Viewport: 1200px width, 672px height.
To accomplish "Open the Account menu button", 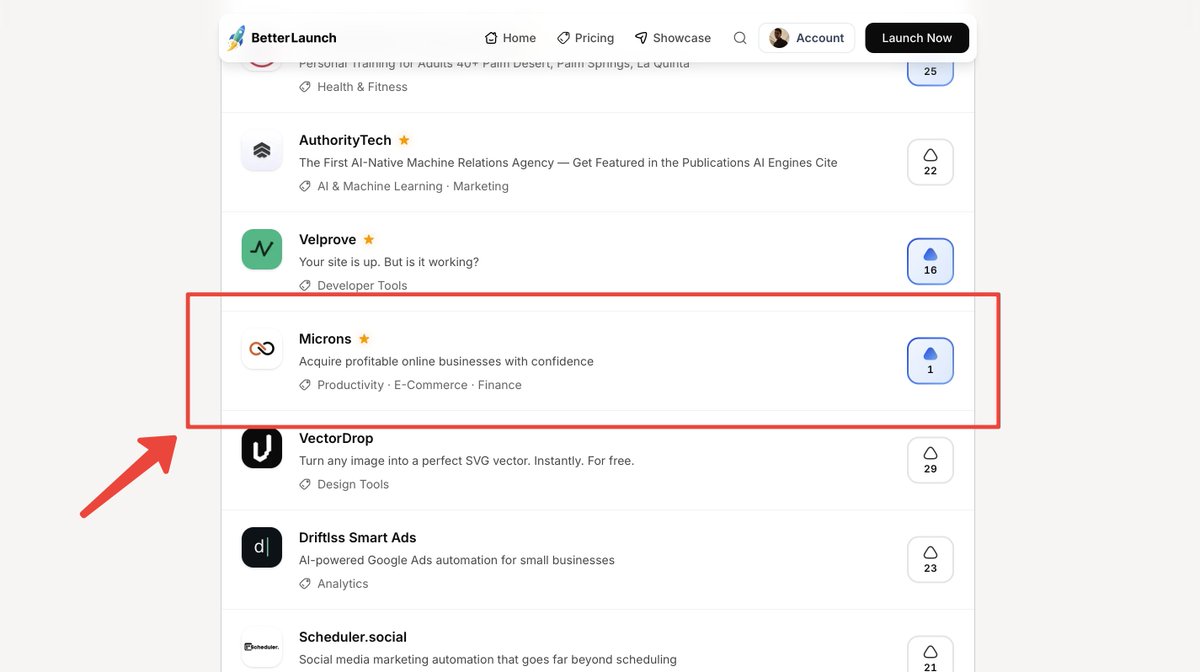I will tap(807, 38).
